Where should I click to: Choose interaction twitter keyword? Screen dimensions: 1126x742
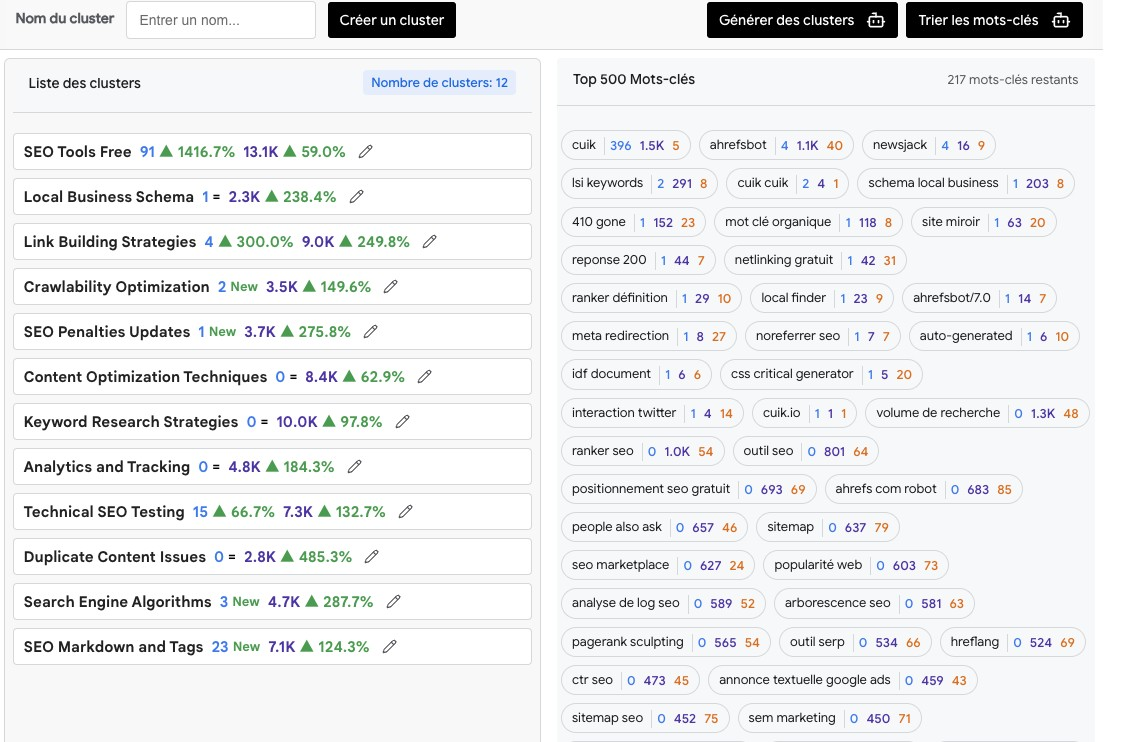click(652, 413)
